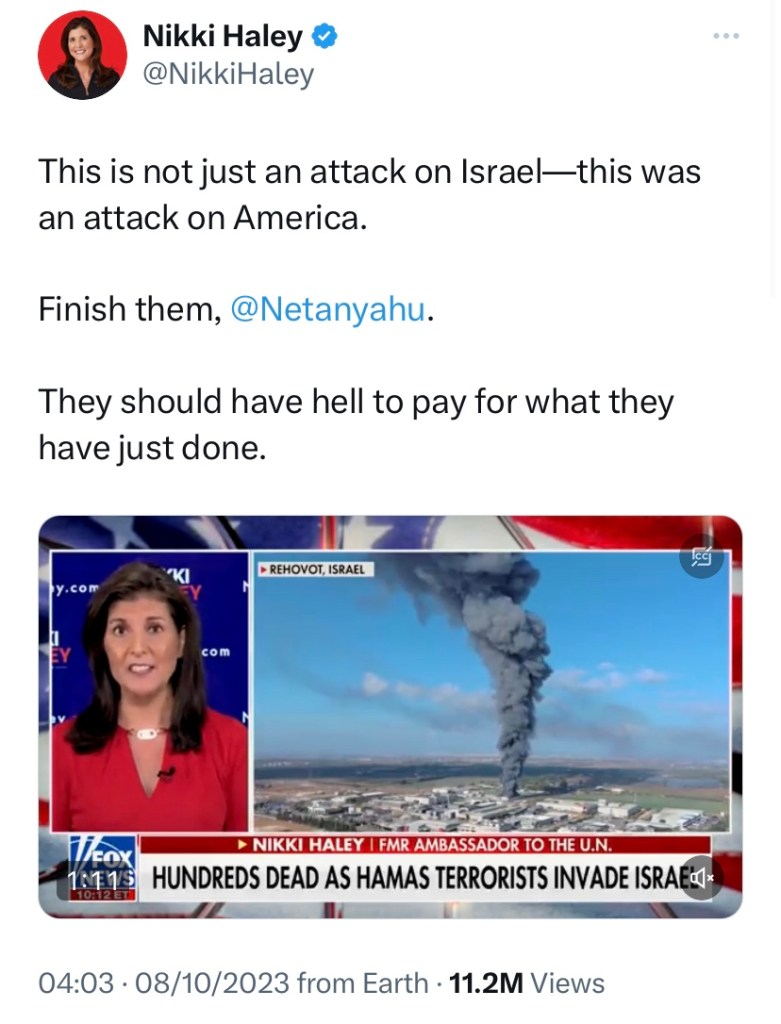Viewport: 781px width, 1024px height.
Task: Play the Fox News video thumbnail
Action: [390, 716]
